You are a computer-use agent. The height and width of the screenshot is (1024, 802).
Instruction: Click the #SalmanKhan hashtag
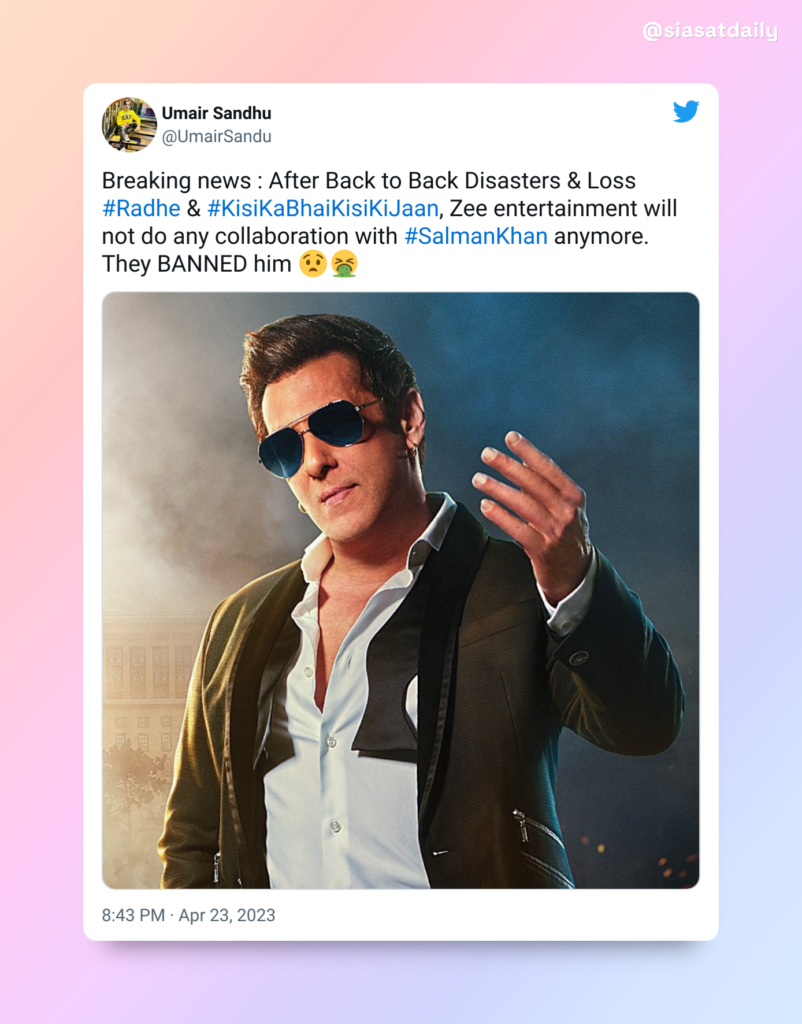(476, 236)
